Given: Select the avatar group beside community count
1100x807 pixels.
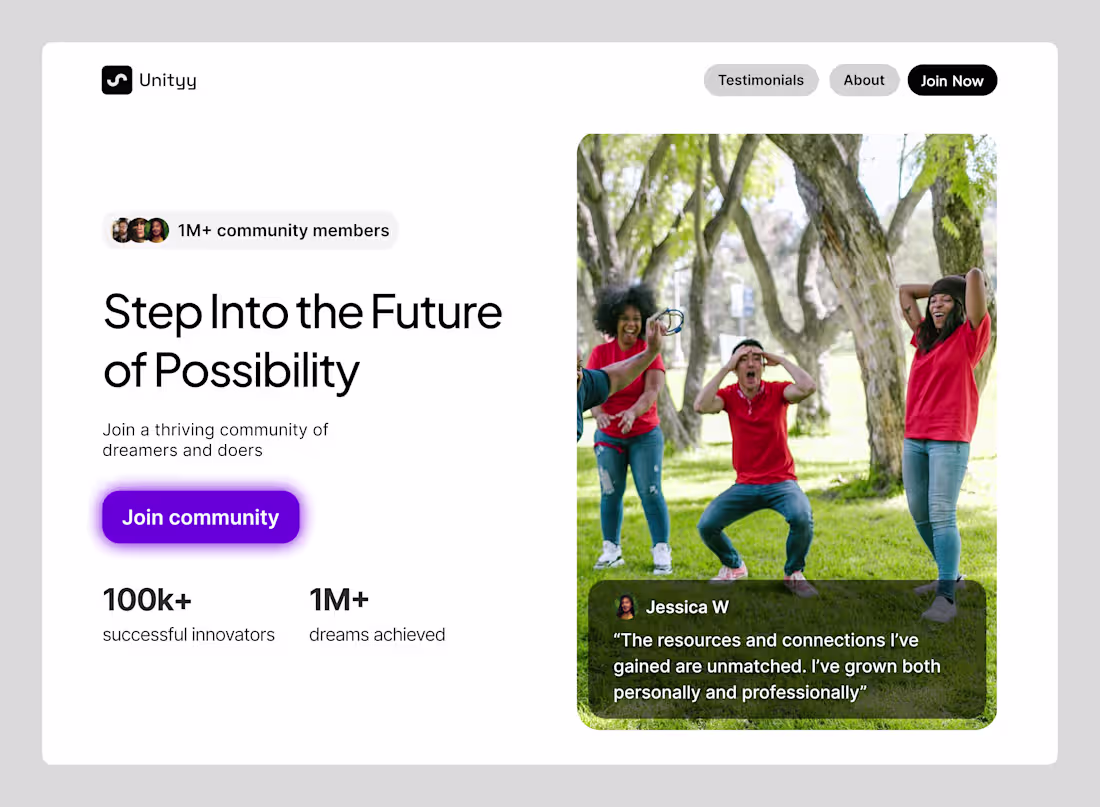Looking at the screenshot, I should click(x=137, y=230).
